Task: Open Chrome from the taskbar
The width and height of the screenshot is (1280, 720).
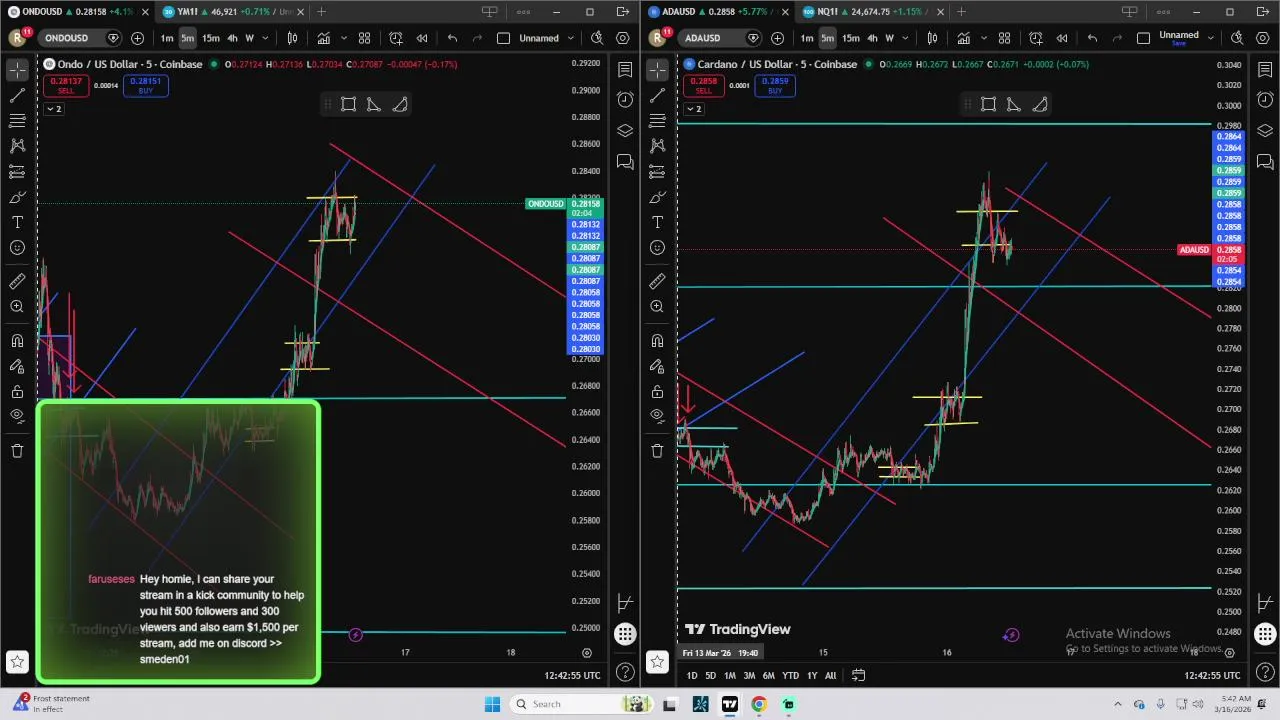Action: point(759,704)
